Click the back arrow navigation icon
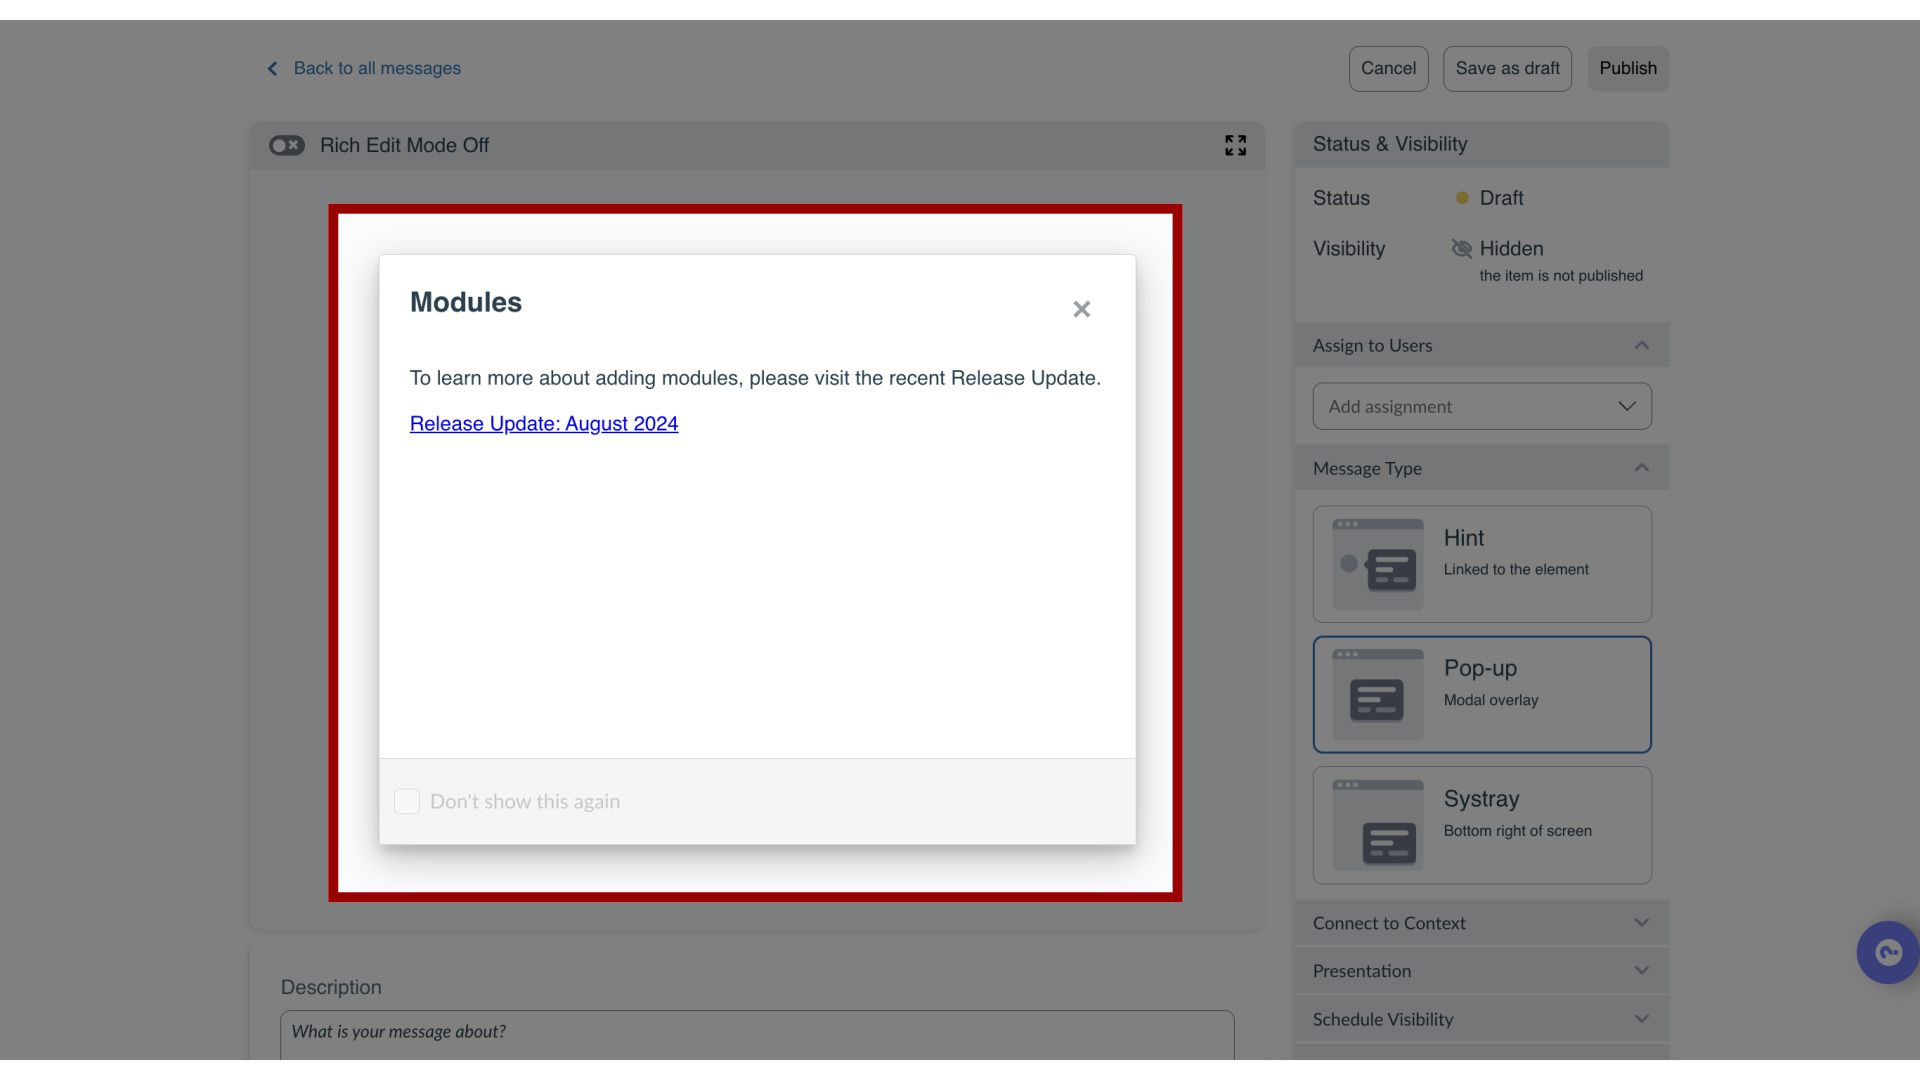 273,69
